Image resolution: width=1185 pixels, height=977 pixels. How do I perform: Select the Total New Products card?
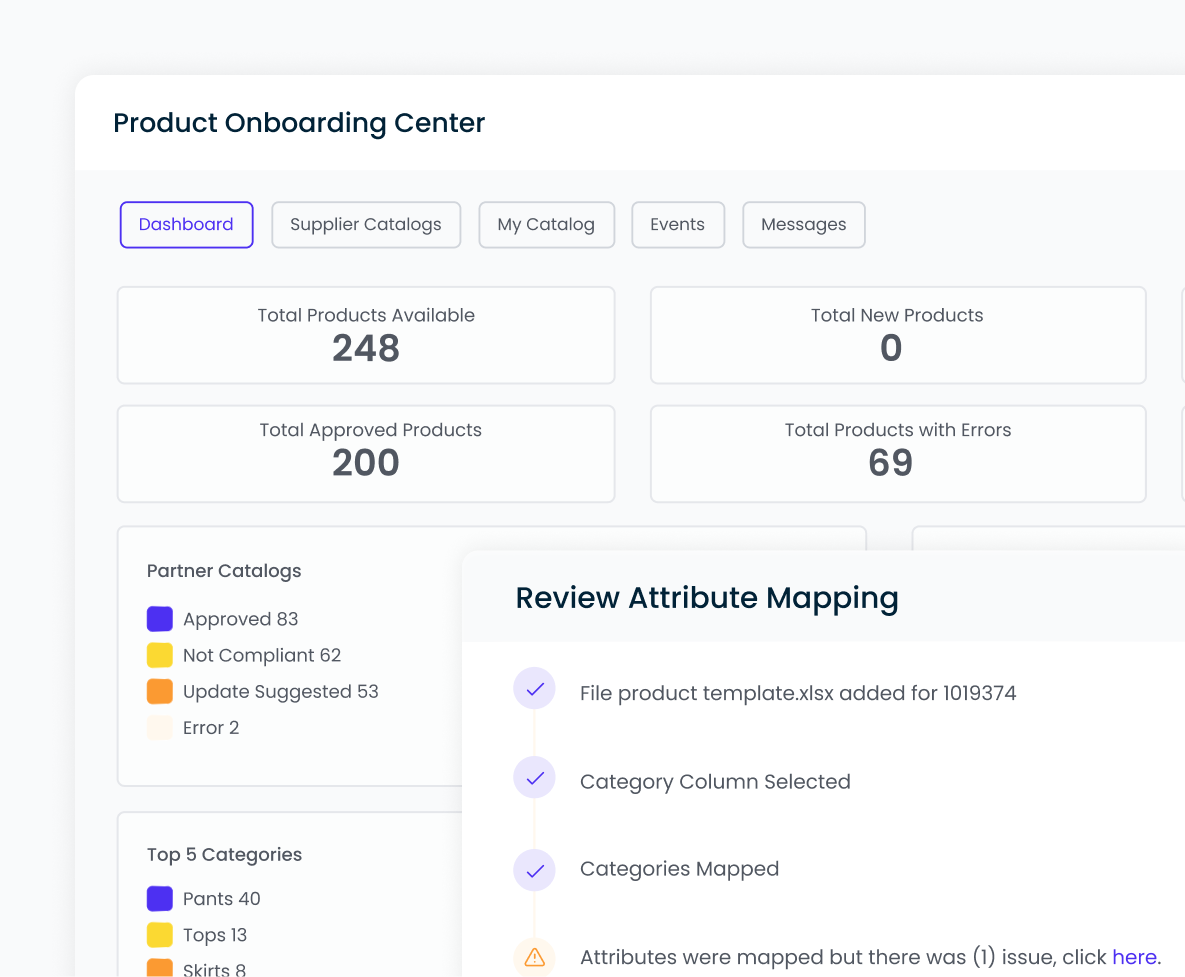click(897, 335)
